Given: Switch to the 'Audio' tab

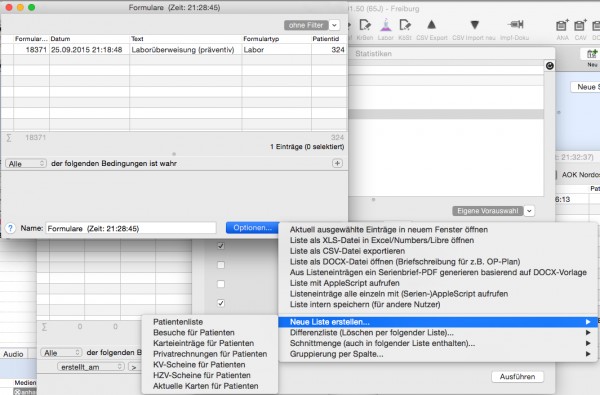Looking at the screenshot, I should [x=13, y=354].
